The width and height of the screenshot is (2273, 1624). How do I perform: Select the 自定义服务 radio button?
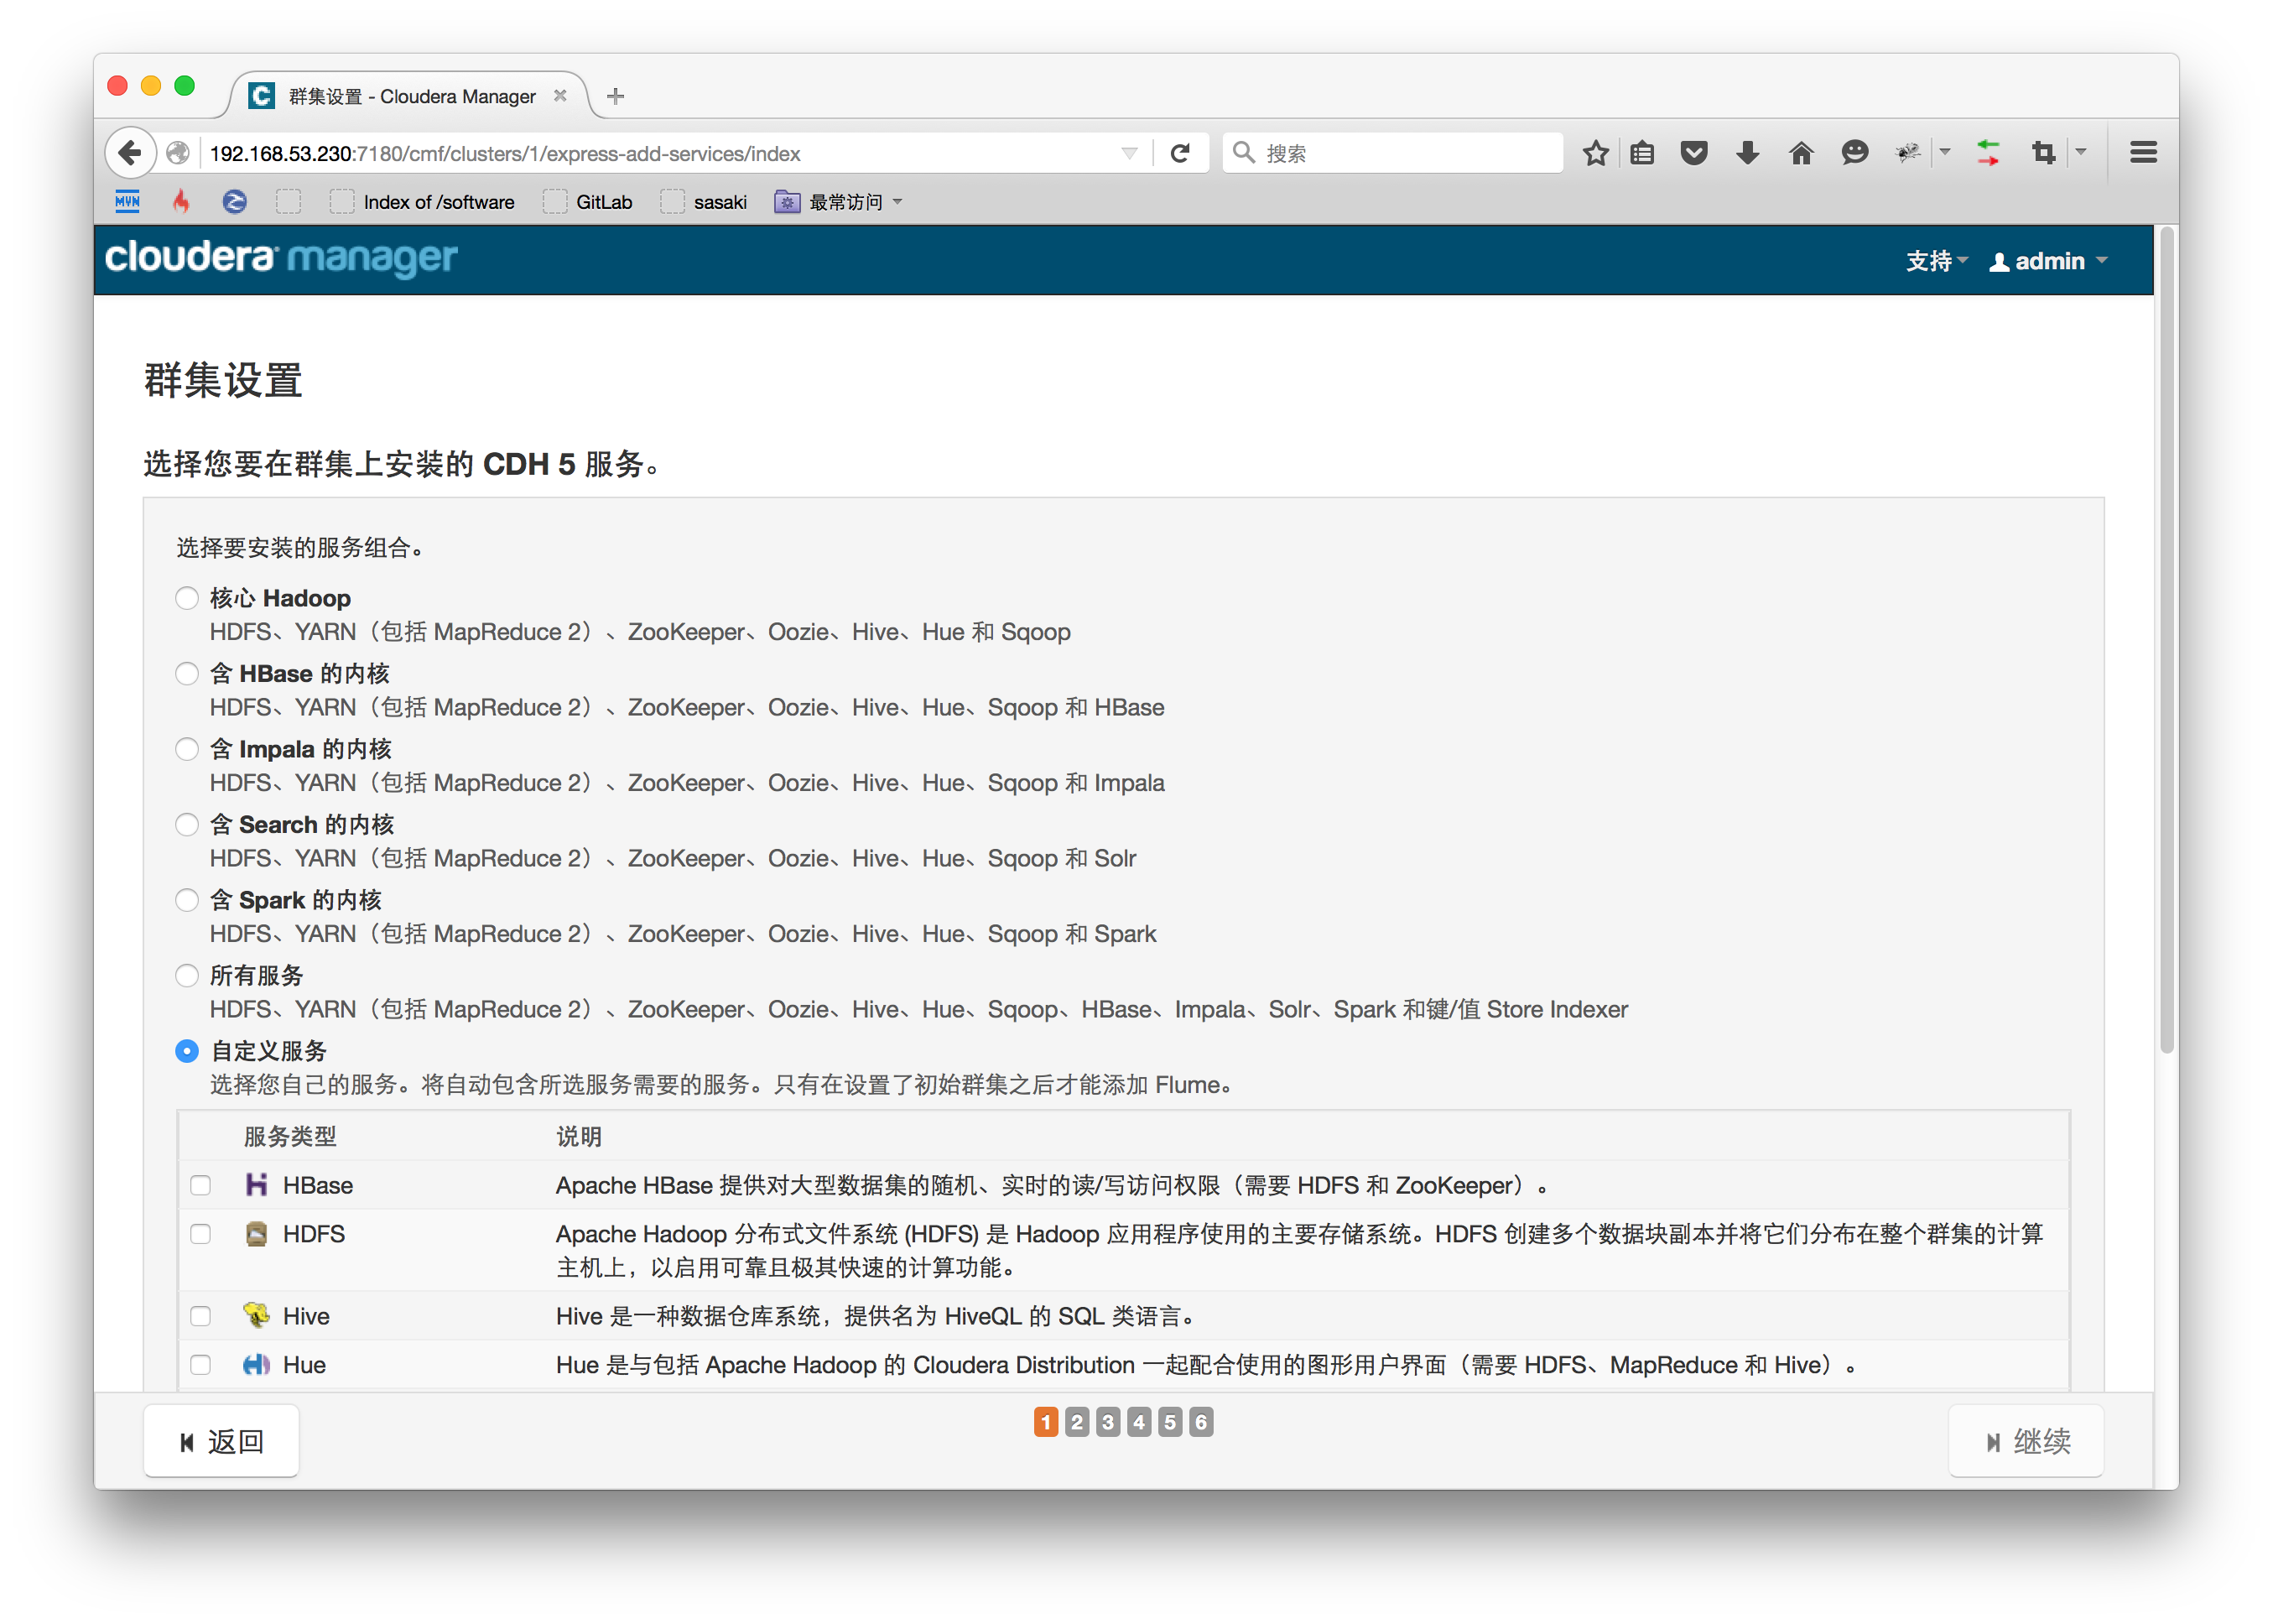tap(188, 1051)
